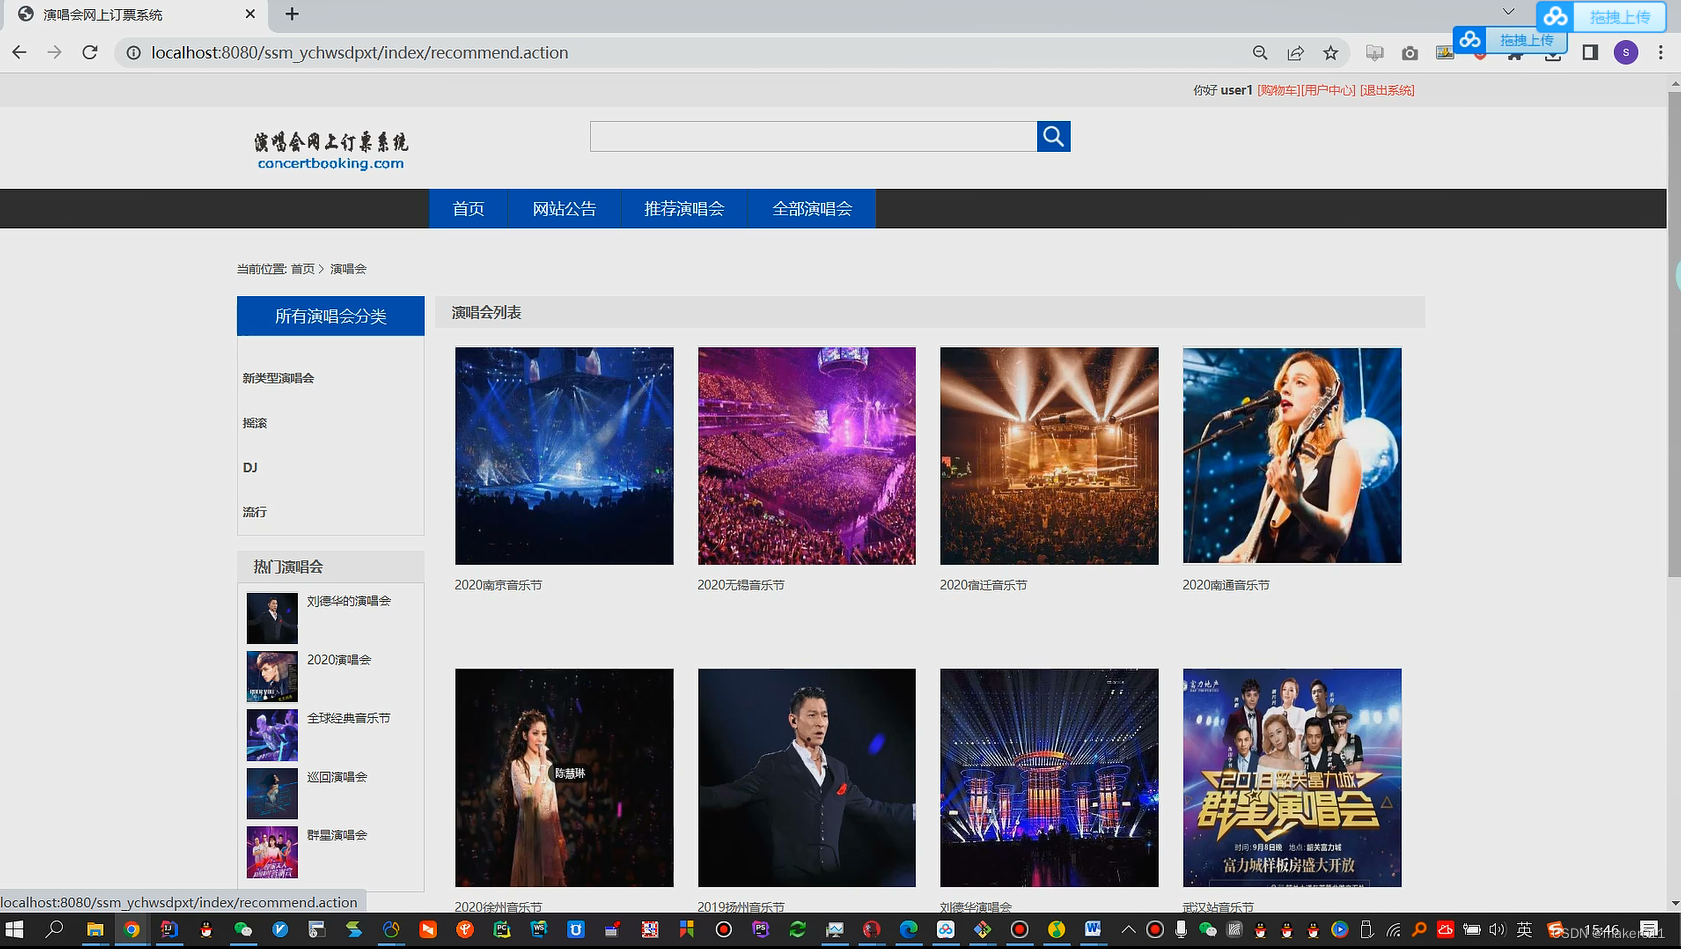The width and height of the screenshot is (1681, 949).
Task: Open the 网站公告 navigation tab
Action: coord(564,208)
